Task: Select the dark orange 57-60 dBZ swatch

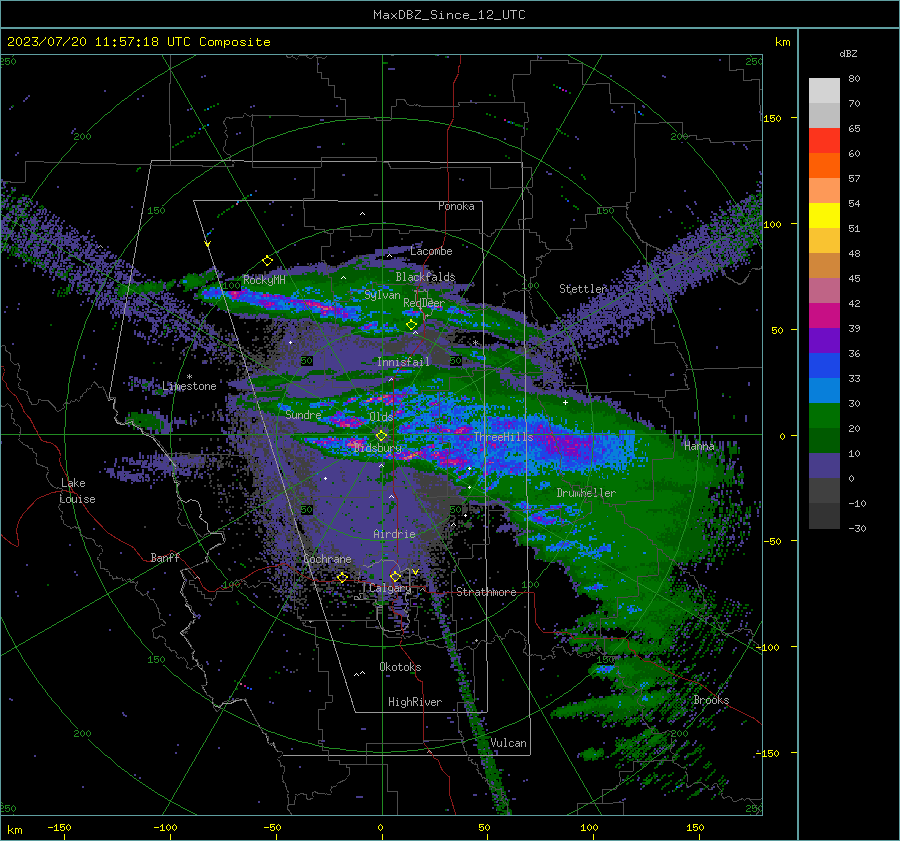Action: 824,165
